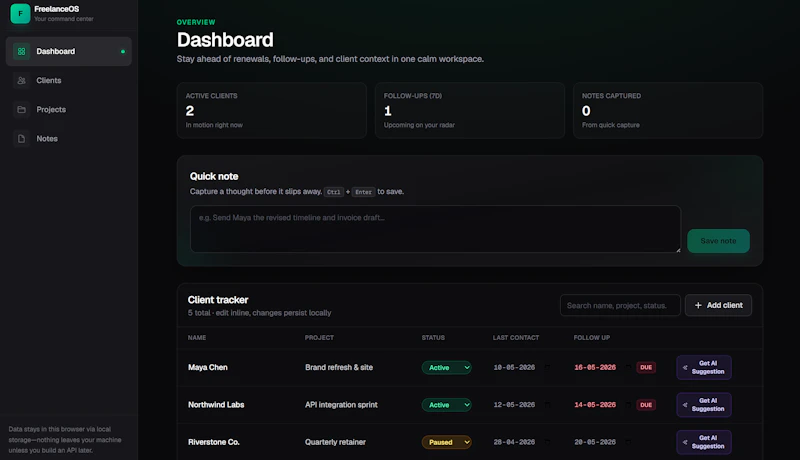
Task: Click the Client tracker heading
Action: [218, 300]
